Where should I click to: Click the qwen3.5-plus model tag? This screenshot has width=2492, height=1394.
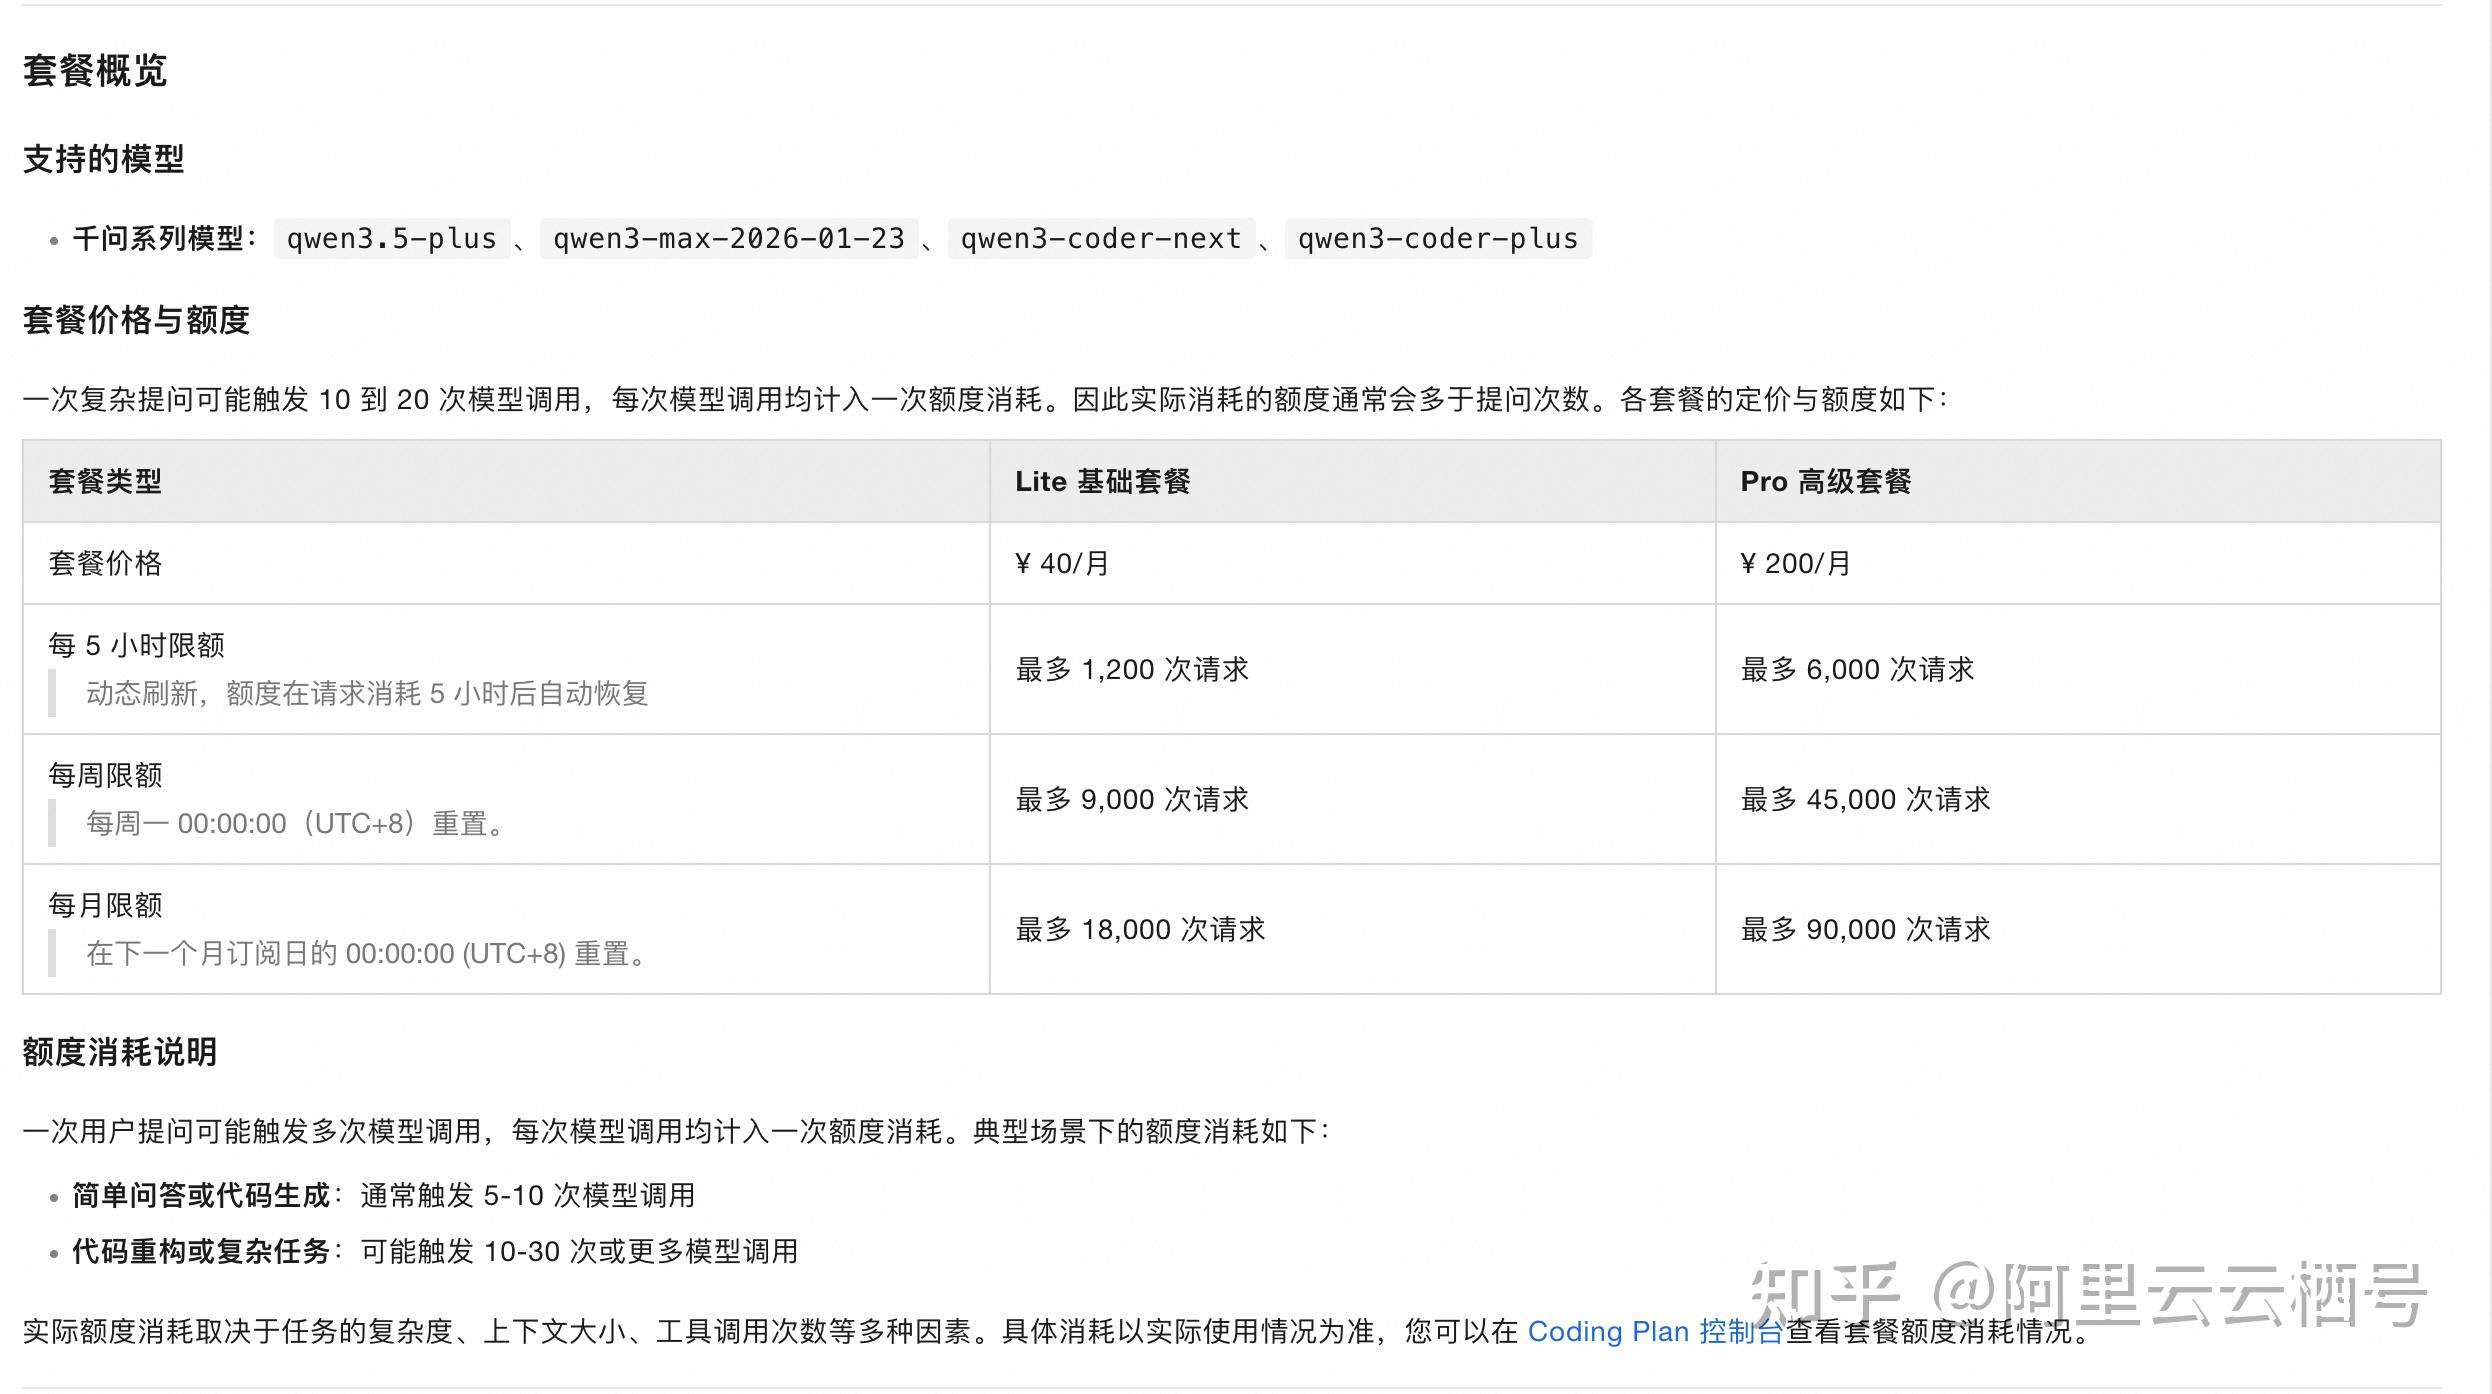tap(392, 239)
